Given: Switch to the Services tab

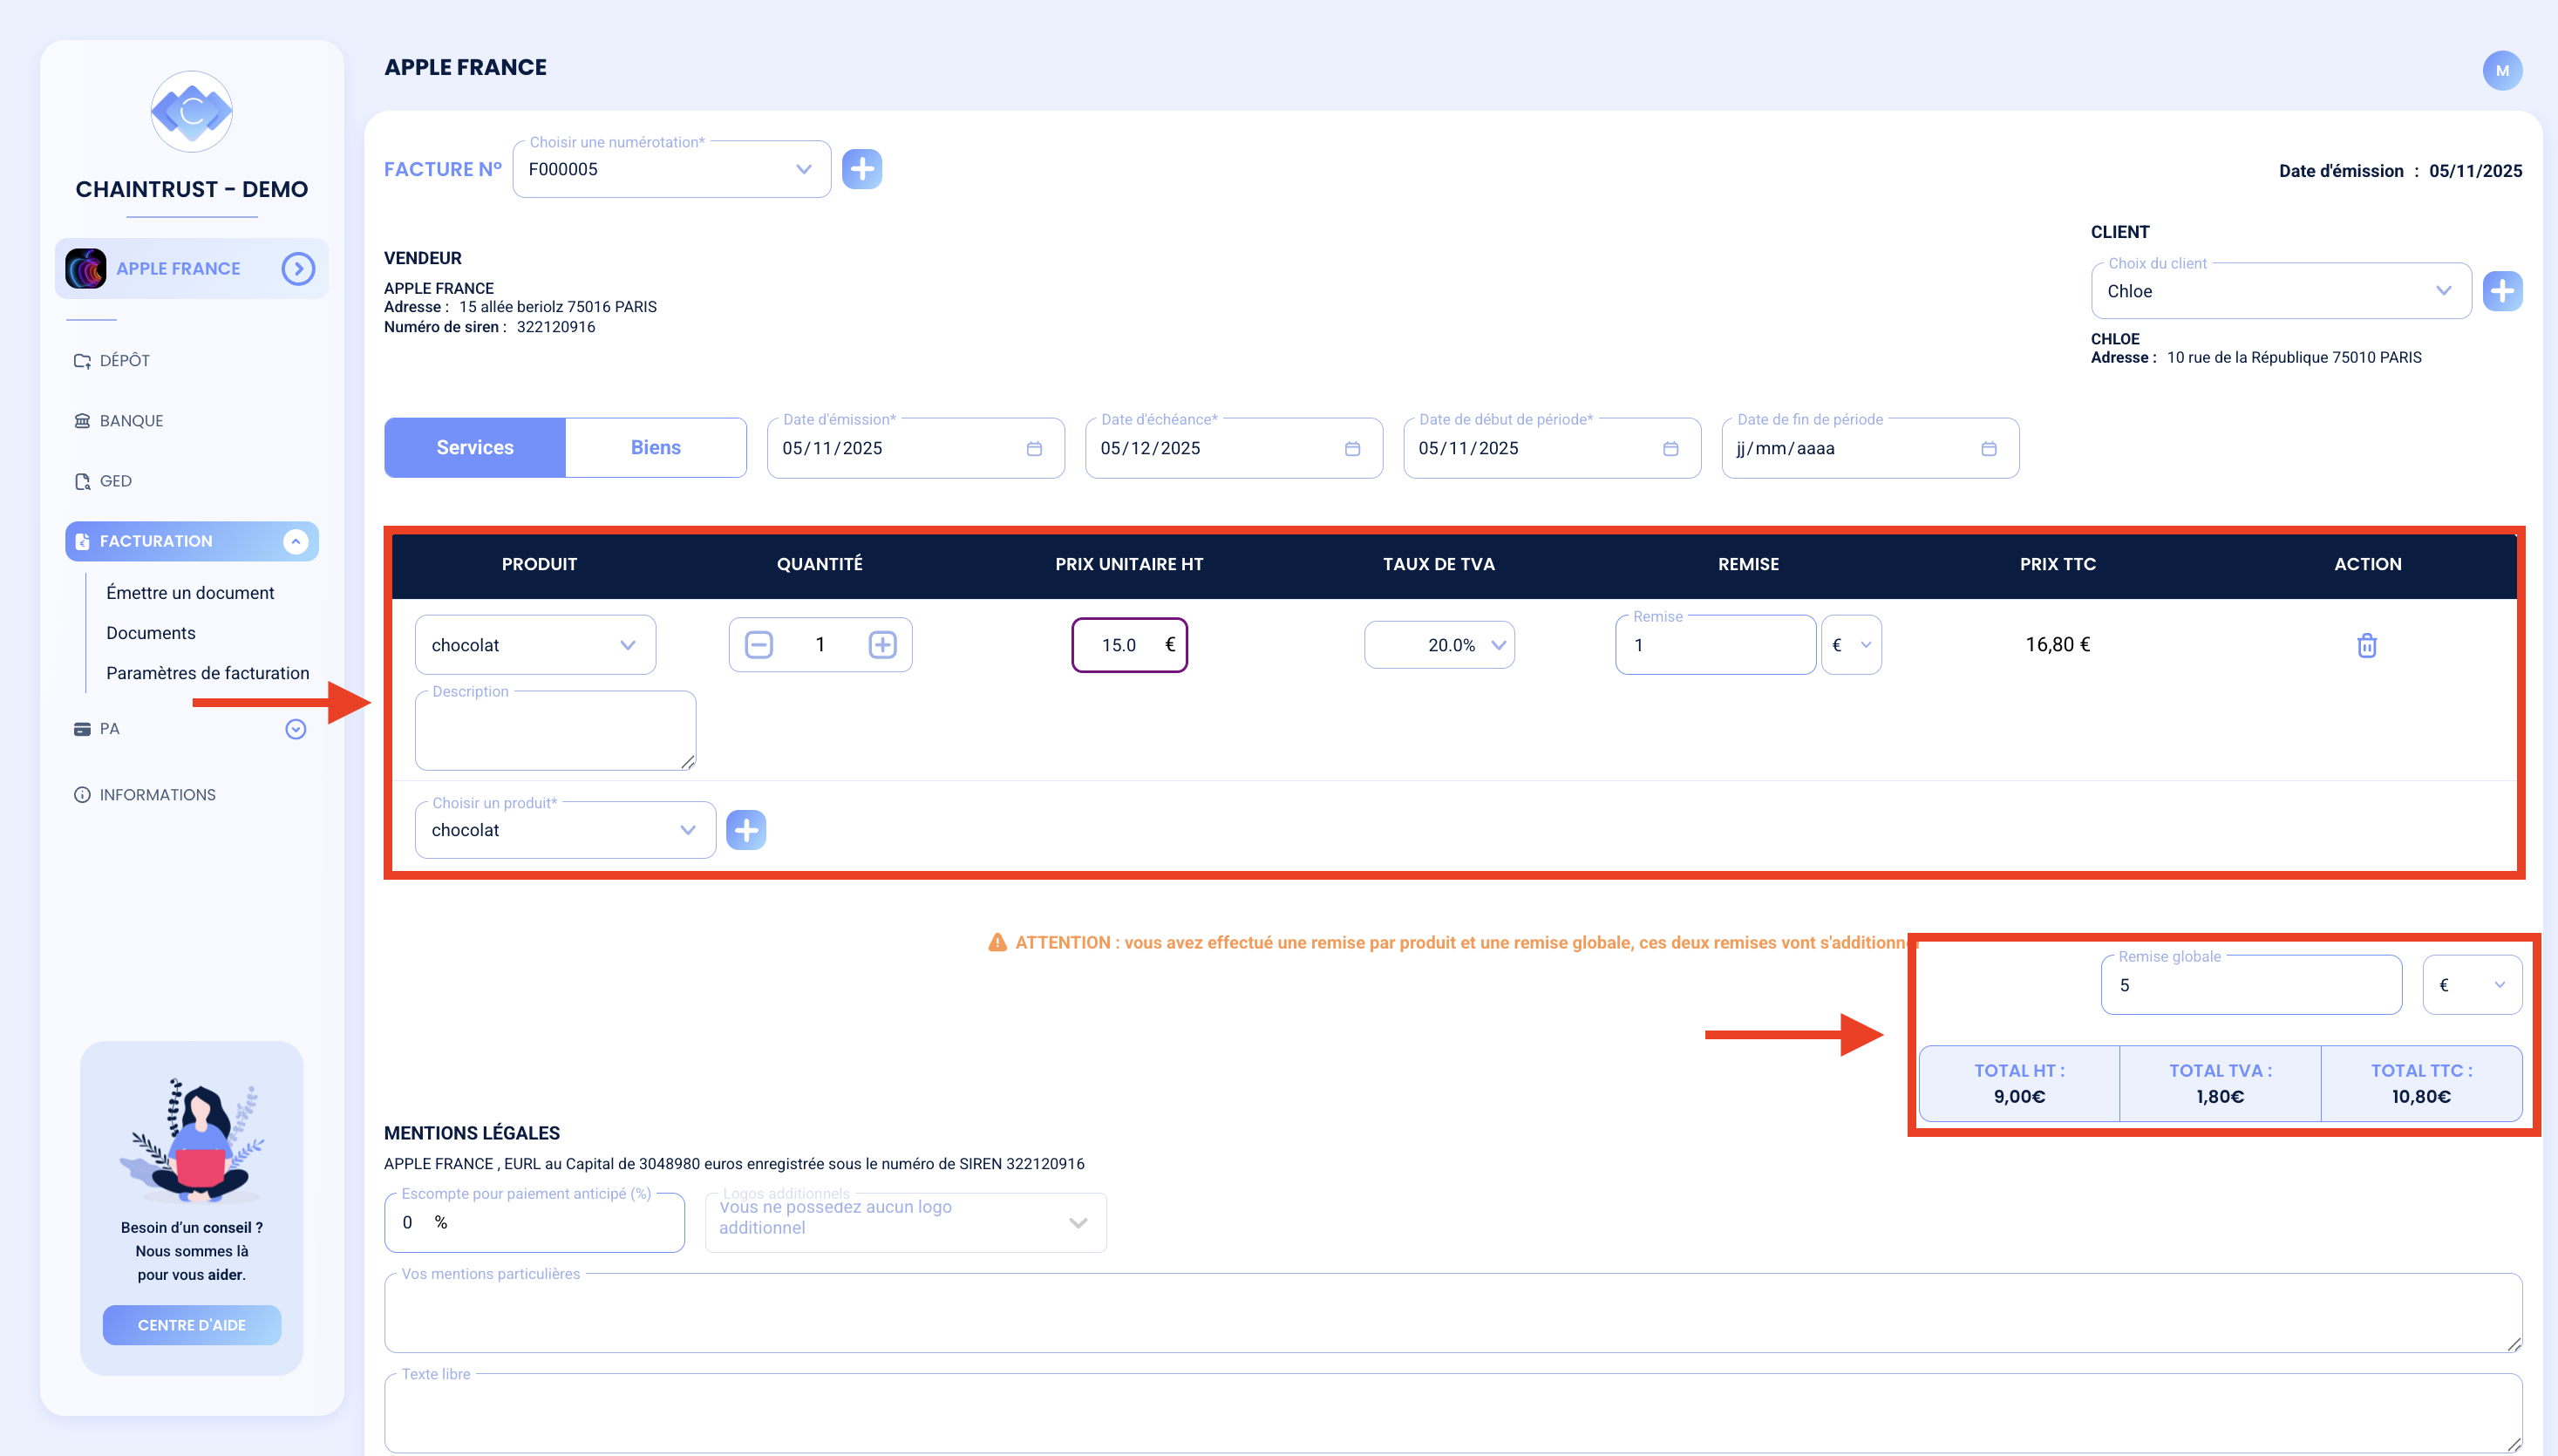Looking at the screenshot, I should click(x=475, y=448).
